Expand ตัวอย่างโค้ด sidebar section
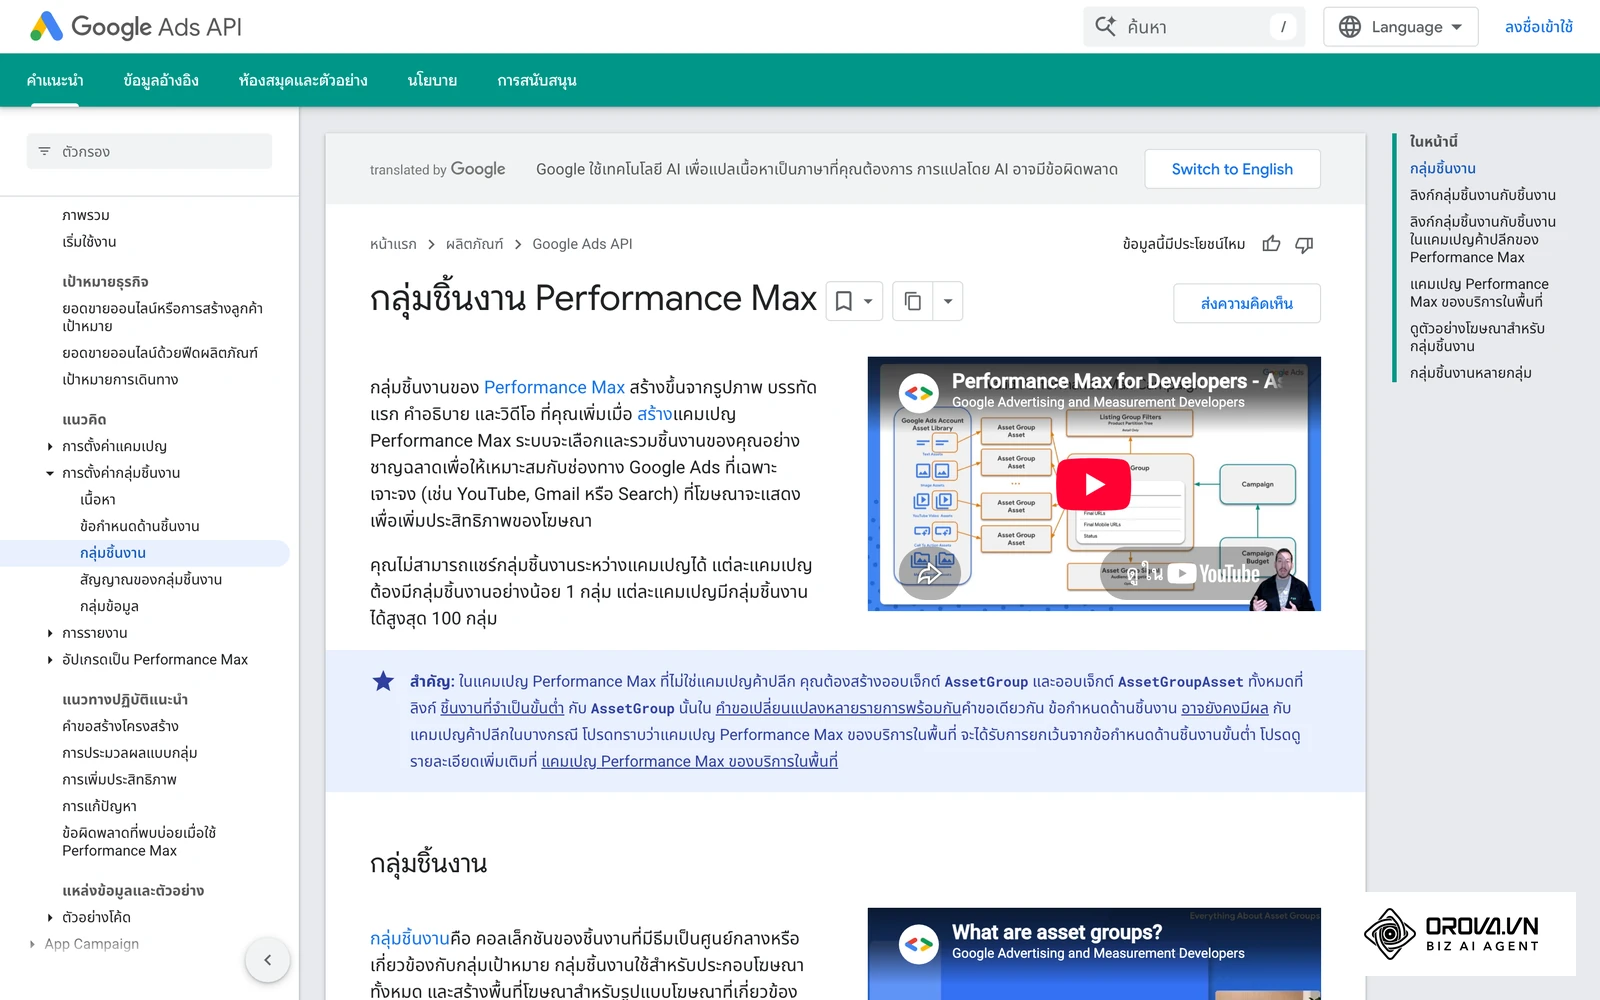The height and width of the screenshot is (1000, 1600). [x=50, y=917]
